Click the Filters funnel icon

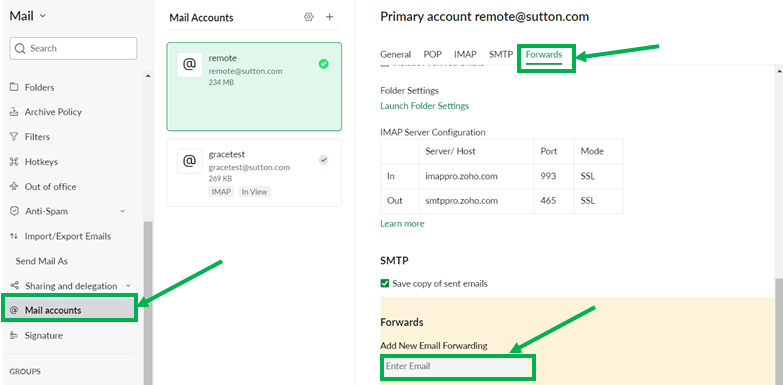click(14, 137)
